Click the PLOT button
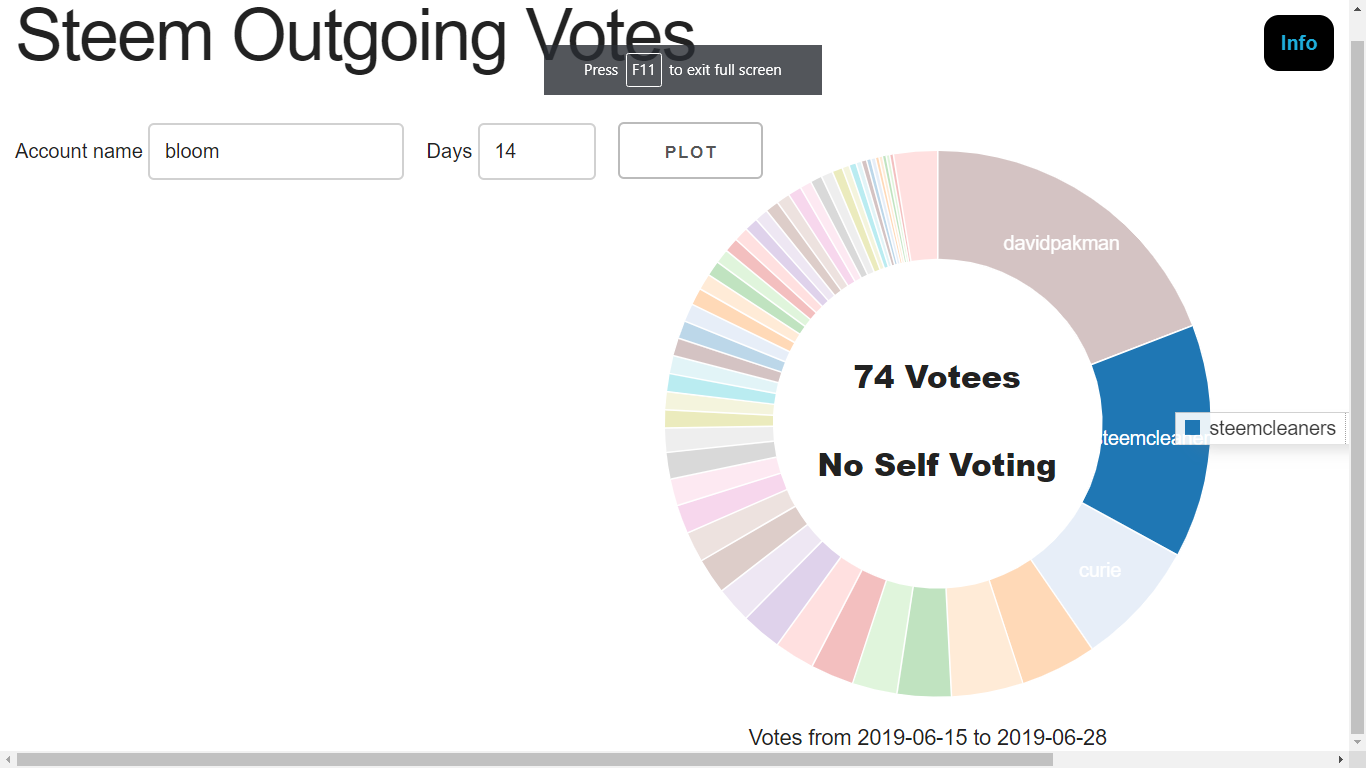This screenshot has height=768, width=1366. coord(690,151)
